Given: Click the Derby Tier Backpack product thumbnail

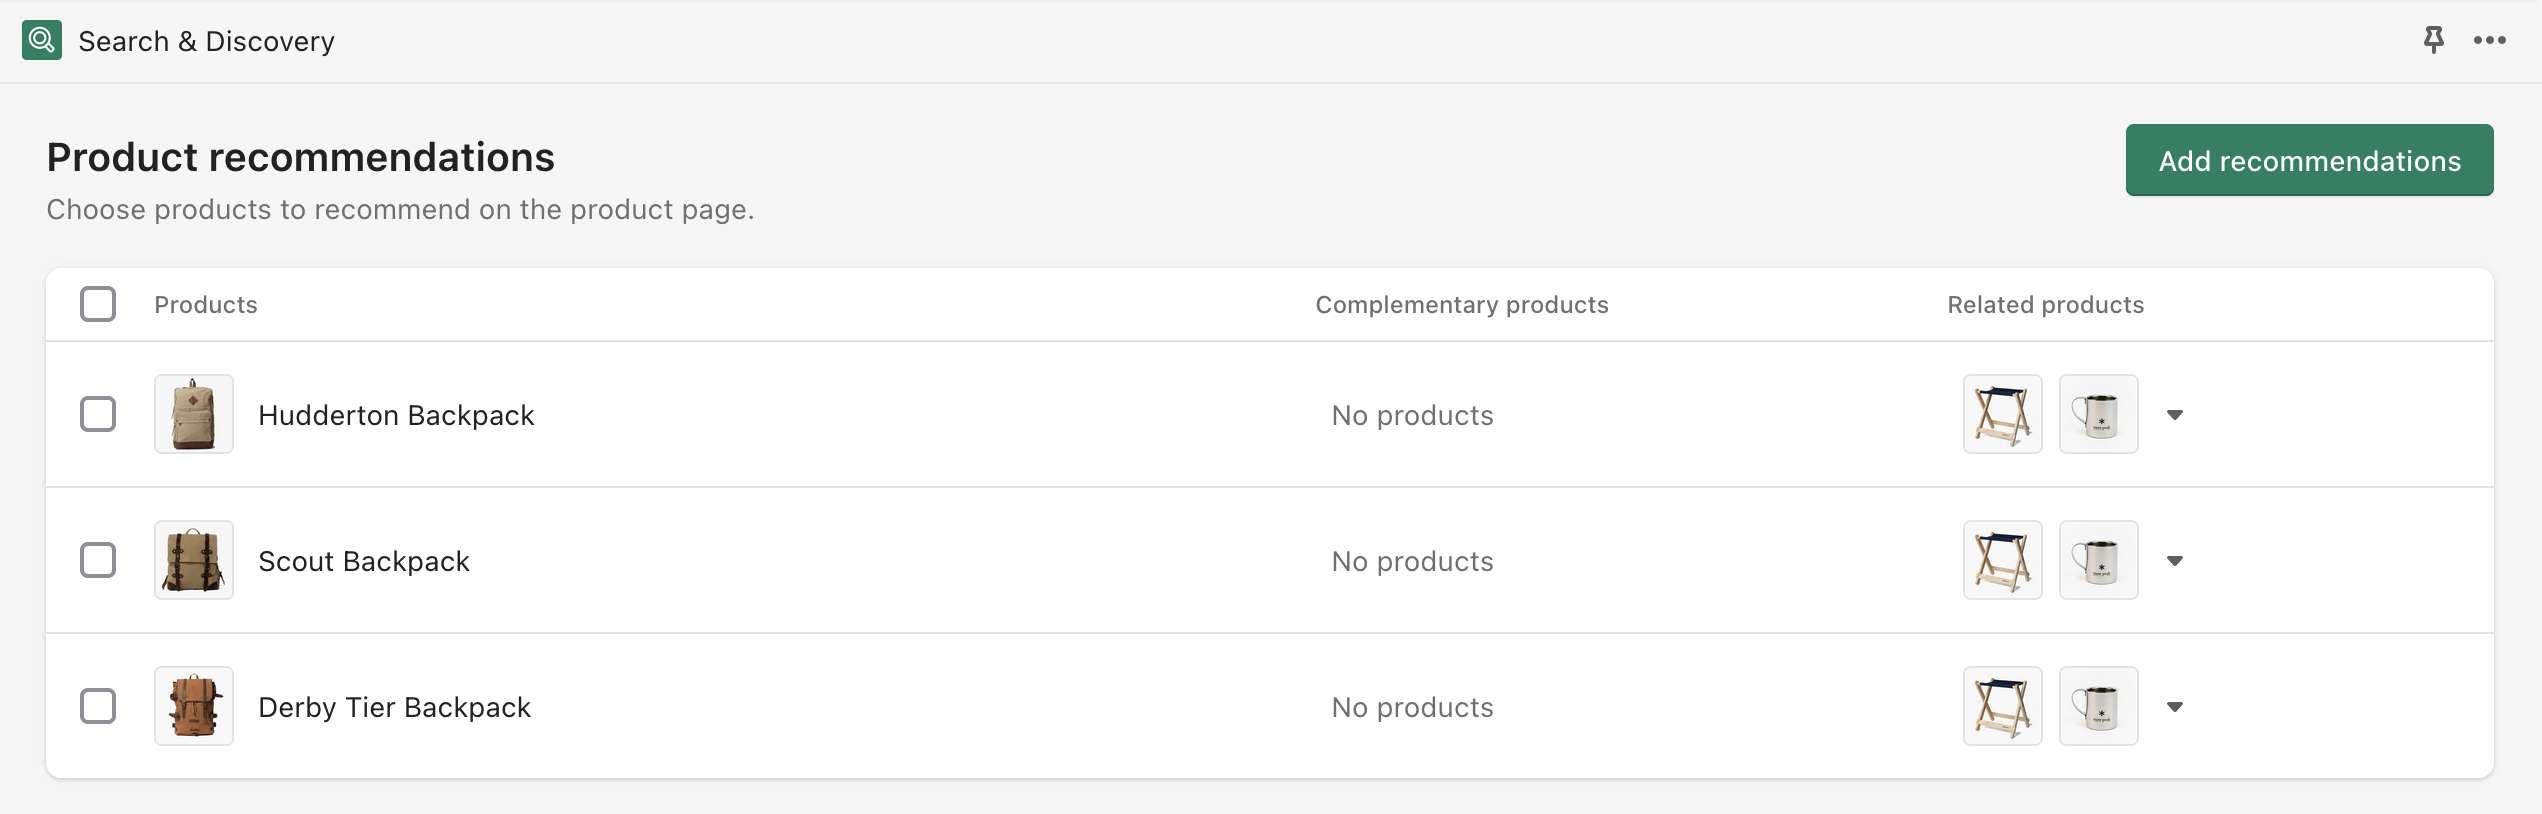Looking at the screenshot, I should (194, 706).
